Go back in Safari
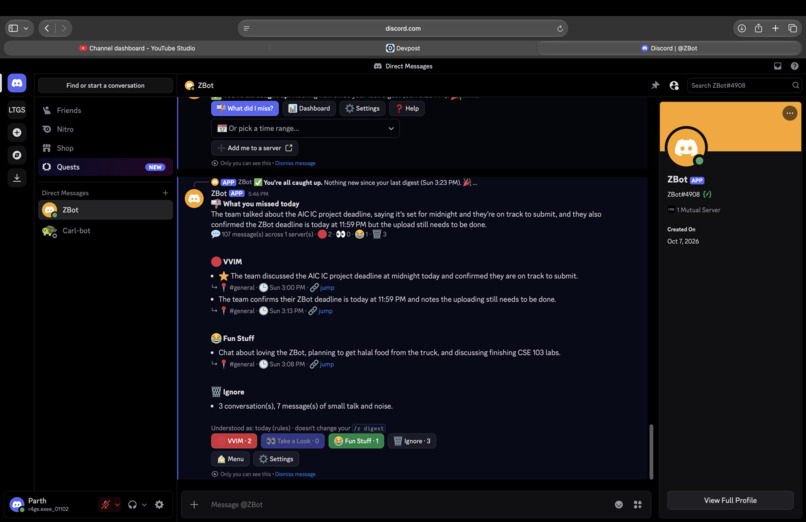 click(47, 28)
